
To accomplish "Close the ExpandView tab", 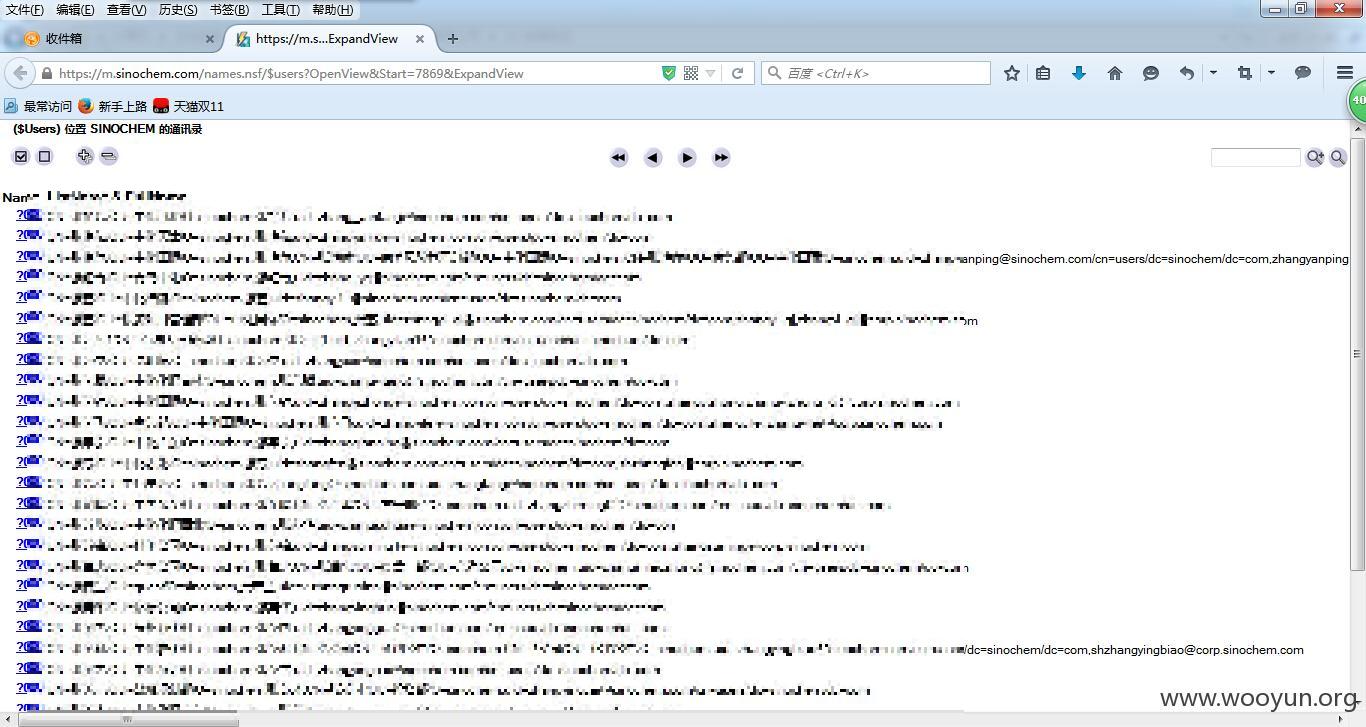I will coord(420,39).
